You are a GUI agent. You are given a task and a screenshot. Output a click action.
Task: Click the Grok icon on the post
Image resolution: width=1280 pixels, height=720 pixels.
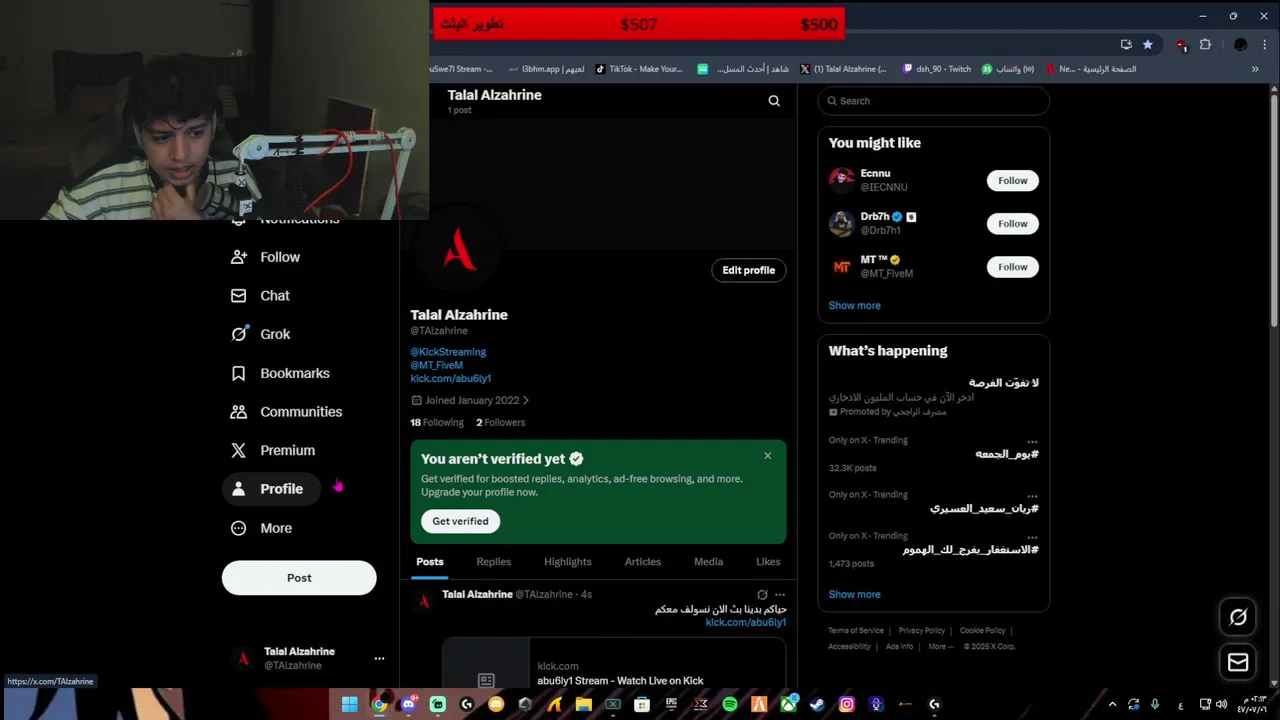pos(762,594)
